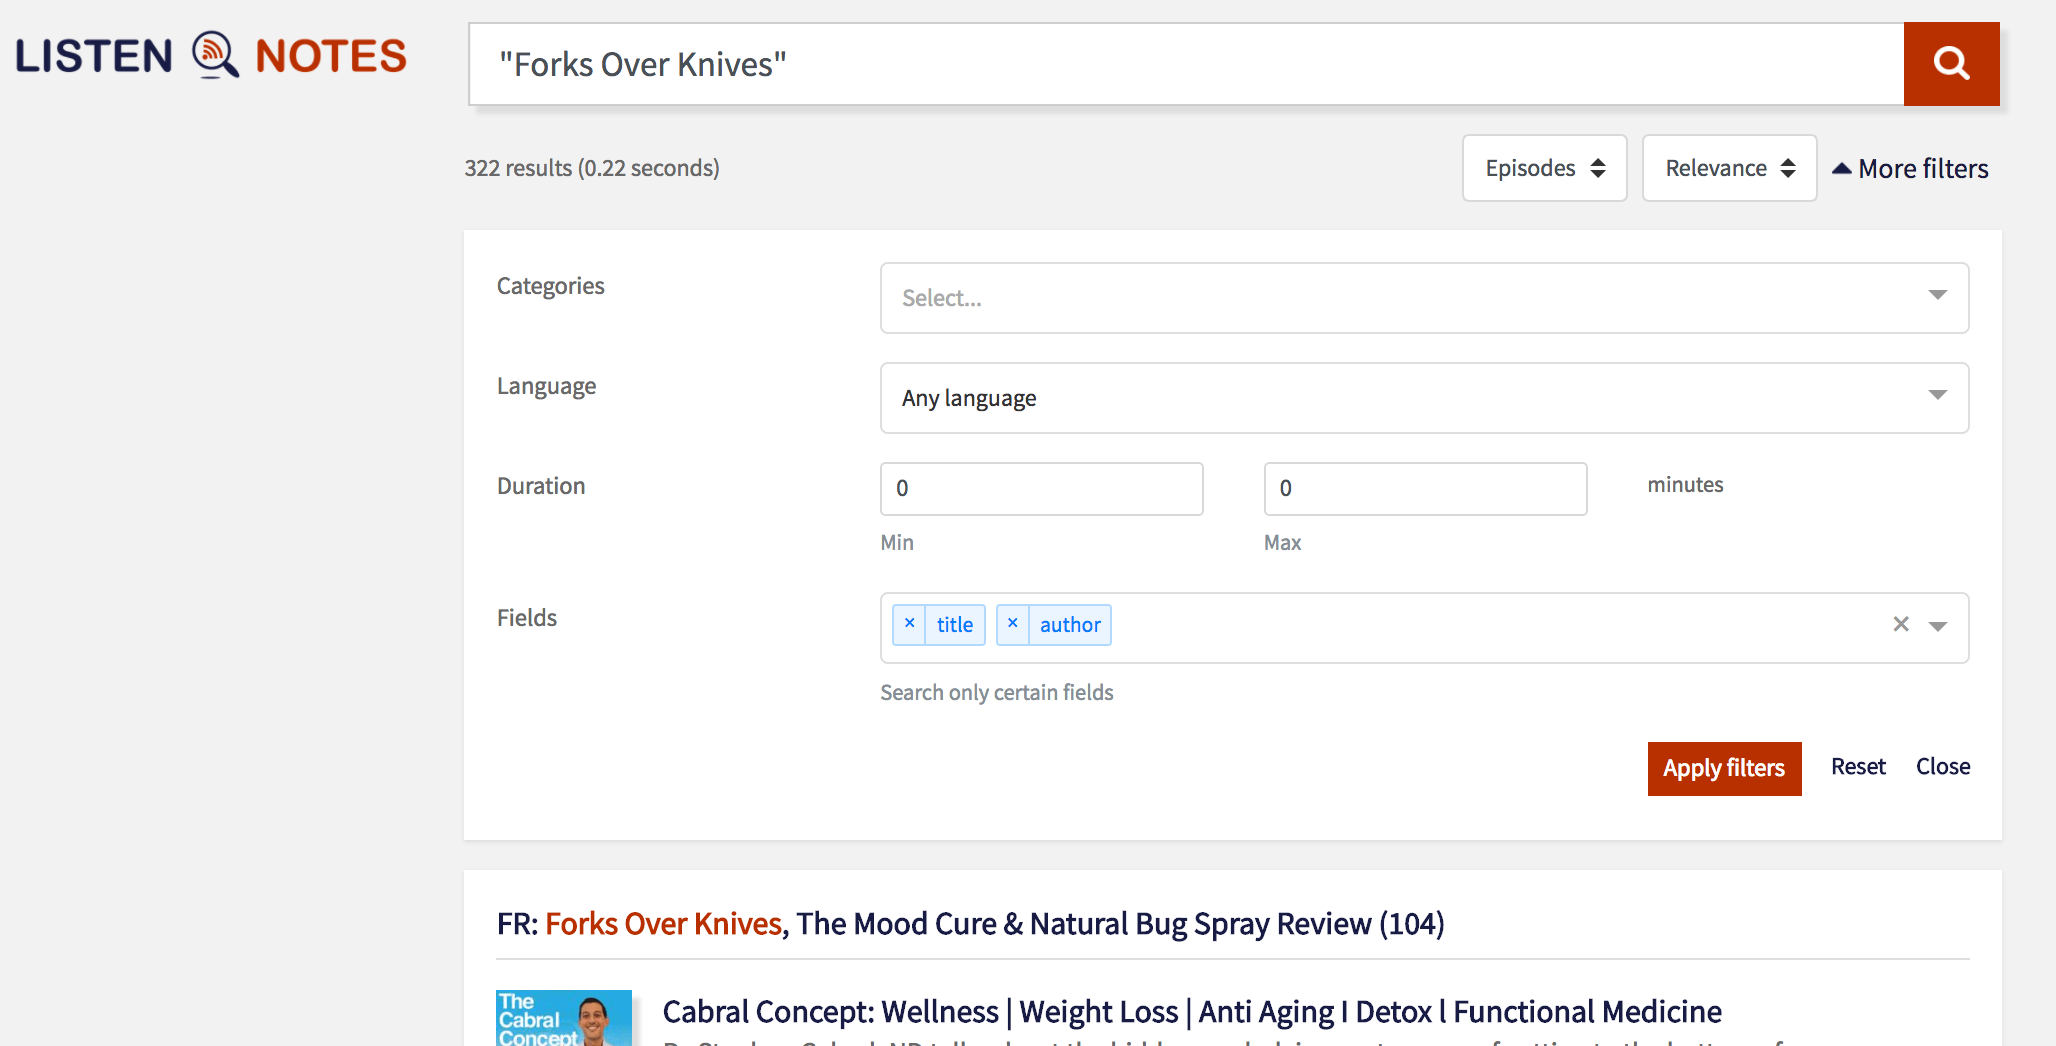Click the "Search only certain fields" hint text

tap(997, 692)
